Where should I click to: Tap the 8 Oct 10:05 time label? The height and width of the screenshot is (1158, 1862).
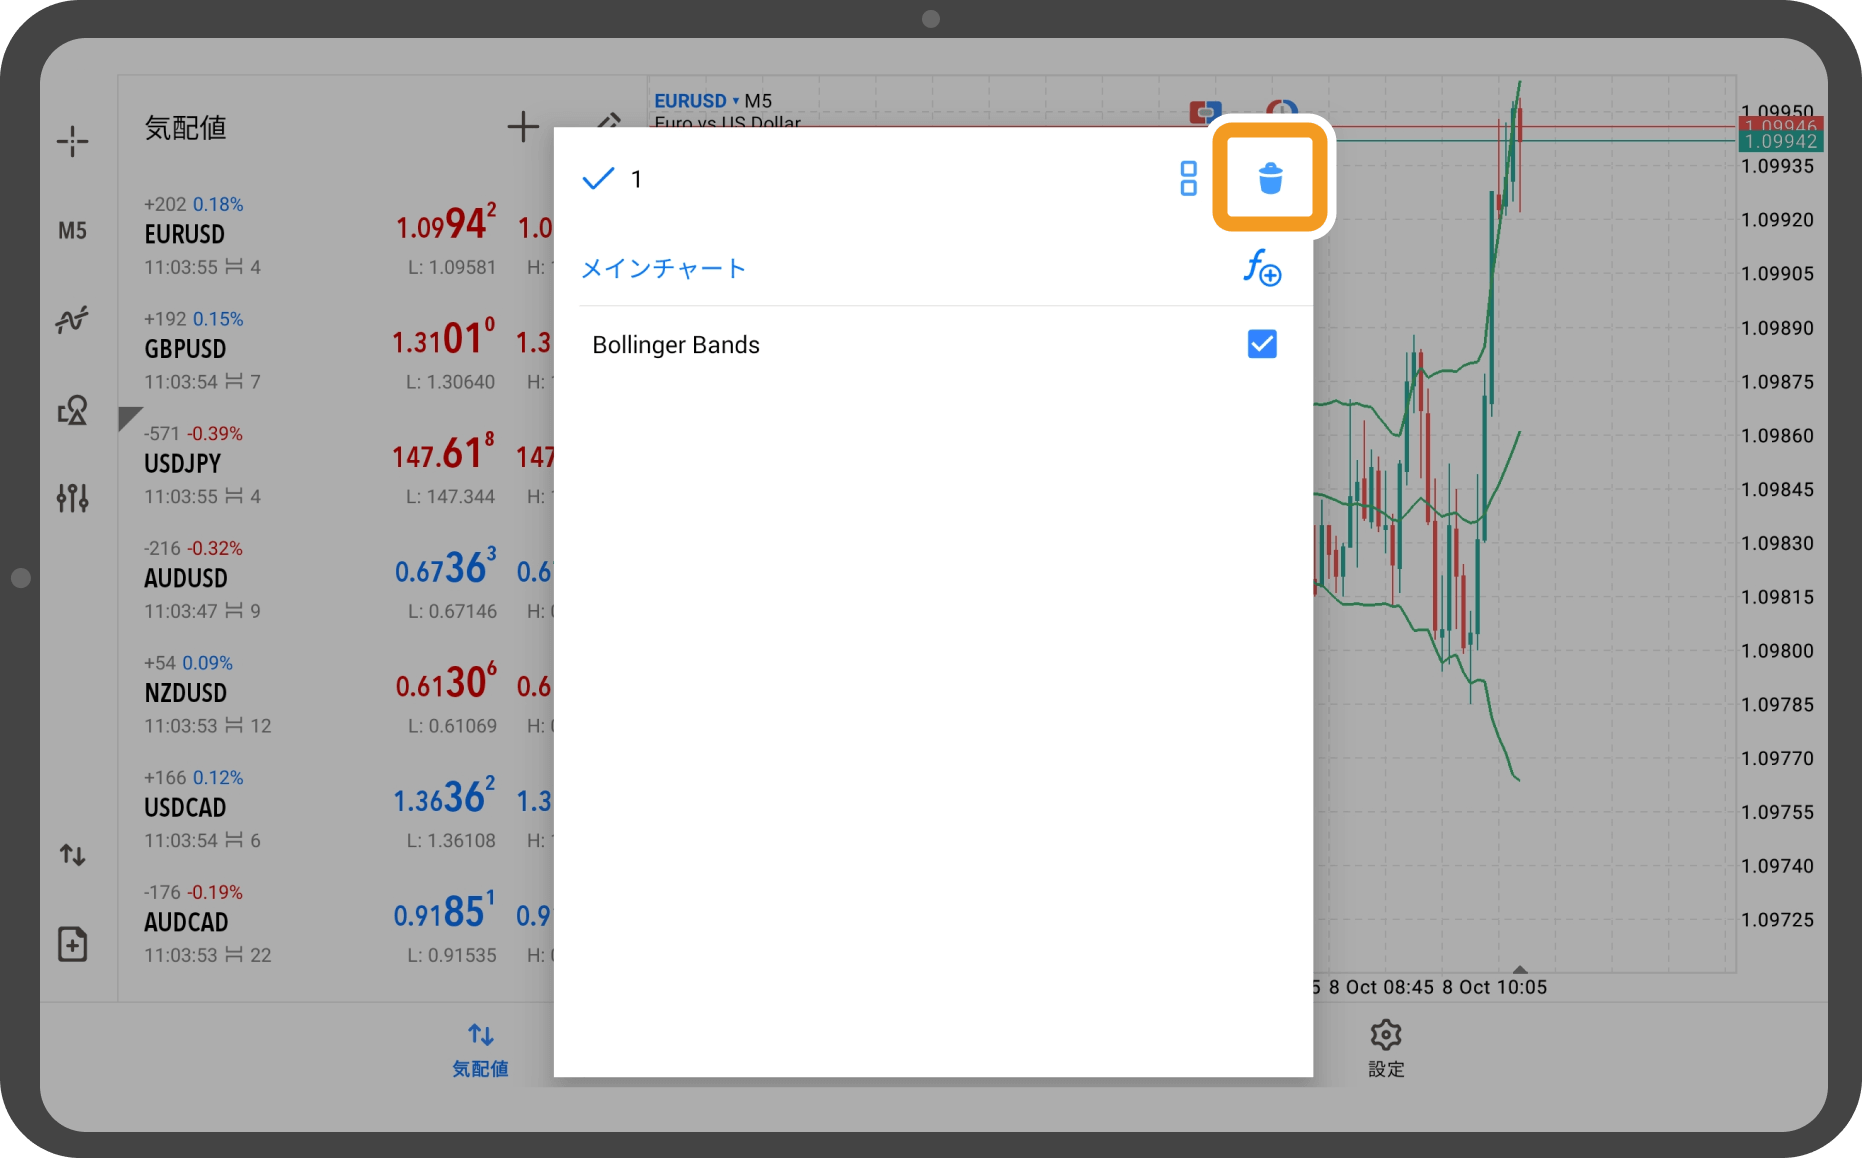pyautogui.click(x=1494, y=987)
